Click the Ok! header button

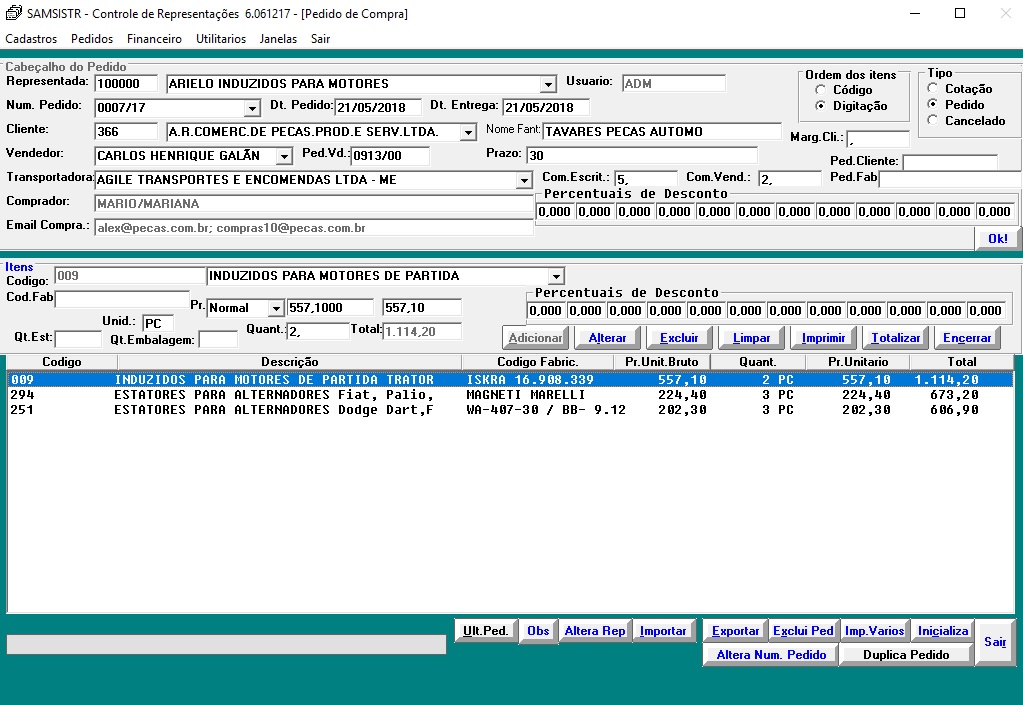pyautogui.click(x=997, y=239)
